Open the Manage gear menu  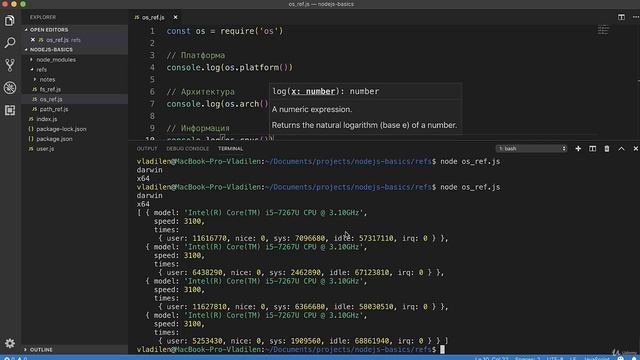10,343
